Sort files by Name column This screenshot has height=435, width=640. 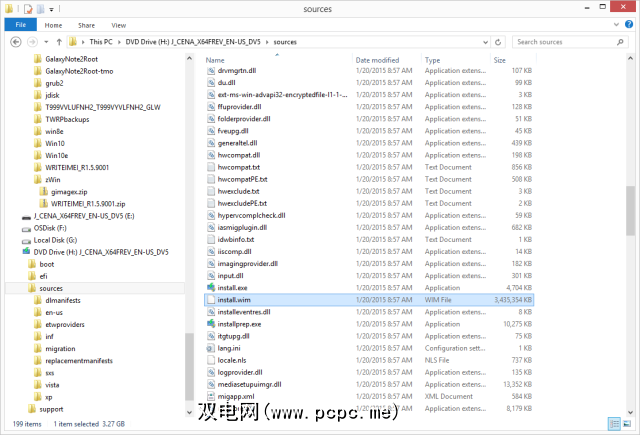tap(215, 60)
